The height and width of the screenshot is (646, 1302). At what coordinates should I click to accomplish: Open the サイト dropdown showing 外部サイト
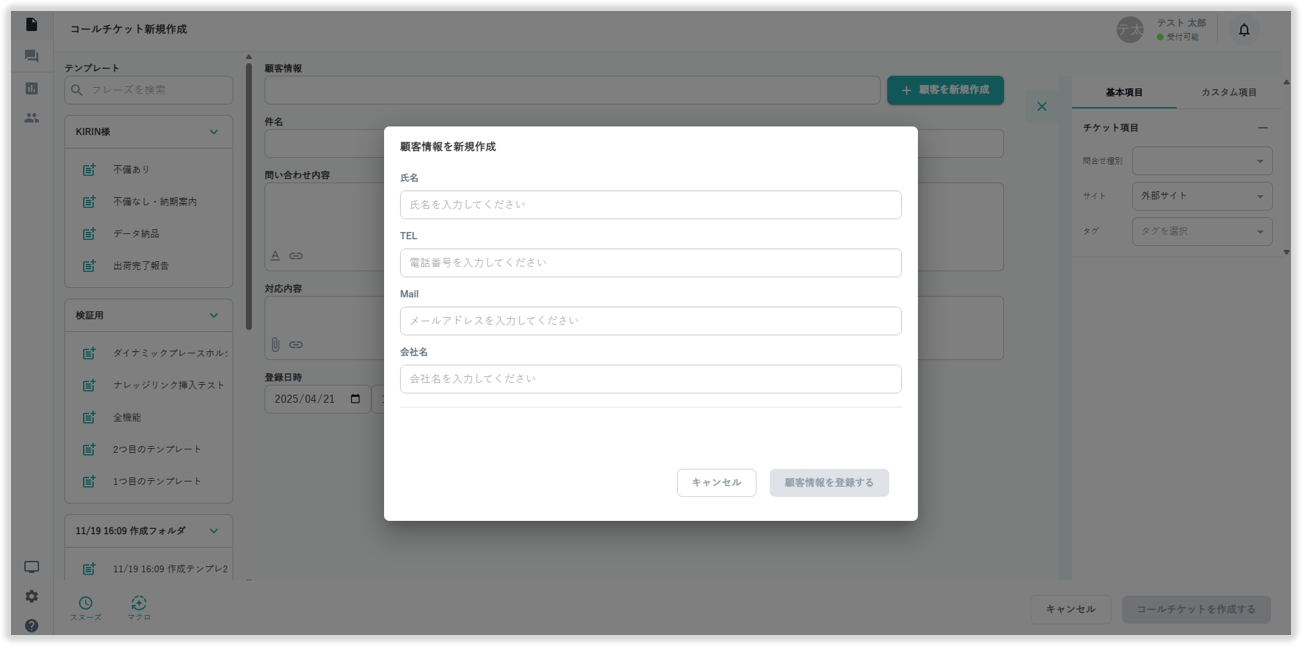click(1201, 196)
